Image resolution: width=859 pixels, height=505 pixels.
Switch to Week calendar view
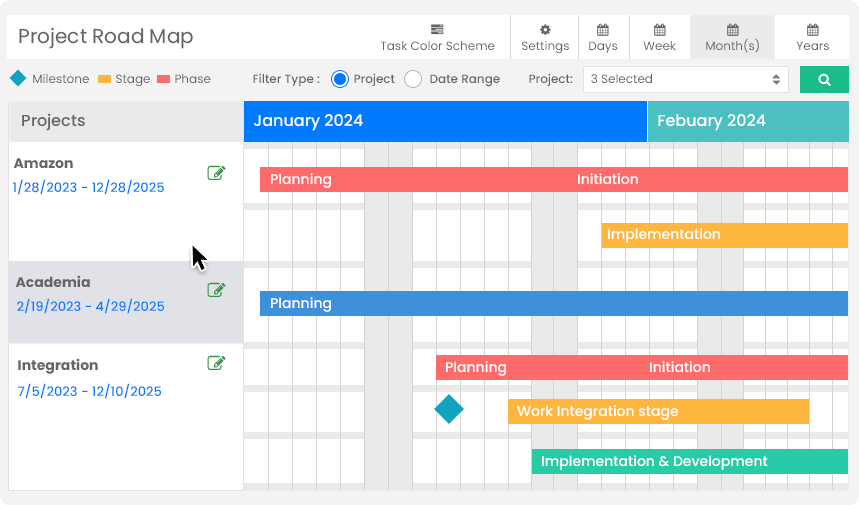(x=659, y=30)
